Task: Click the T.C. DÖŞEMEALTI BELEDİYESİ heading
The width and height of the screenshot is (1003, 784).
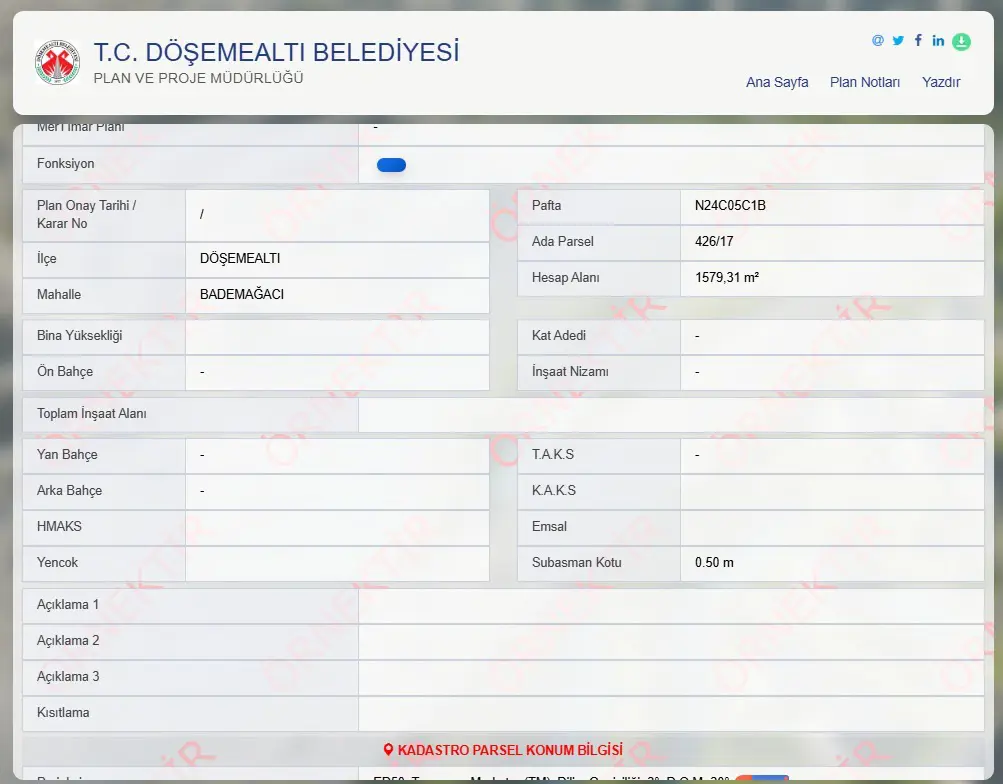Action: click(276, 52)
